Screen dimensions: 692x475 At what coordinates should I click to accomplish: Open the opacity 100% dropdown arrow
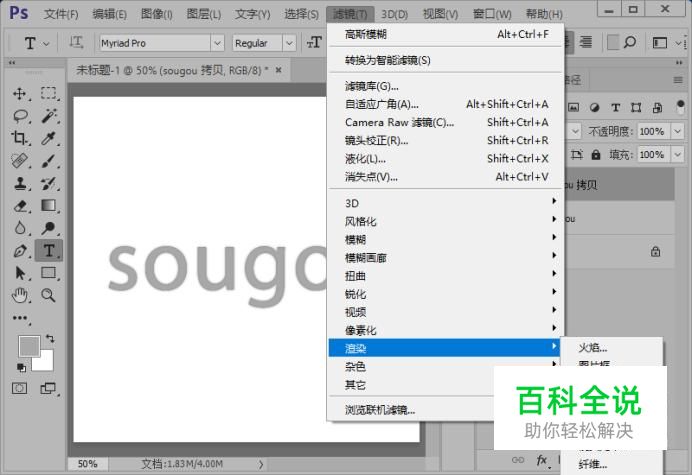click(x=677, y=131)
